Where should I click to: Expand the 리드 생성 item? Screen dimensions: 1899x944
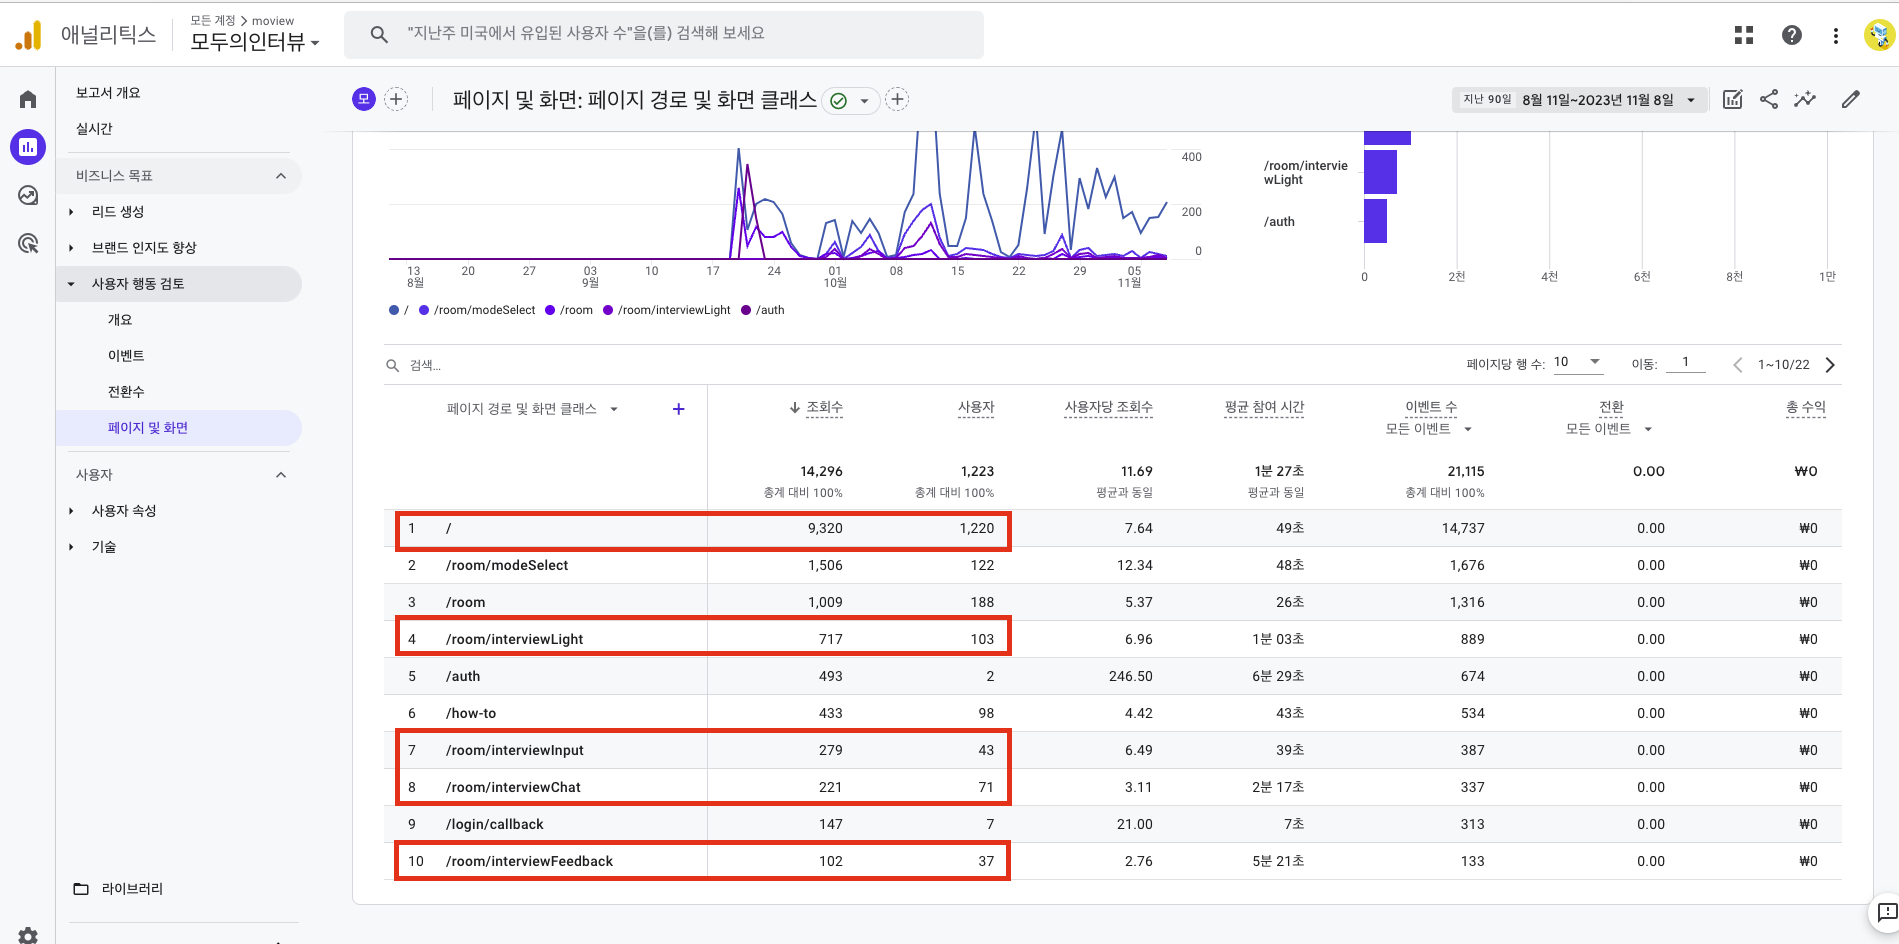click(71, 212)
